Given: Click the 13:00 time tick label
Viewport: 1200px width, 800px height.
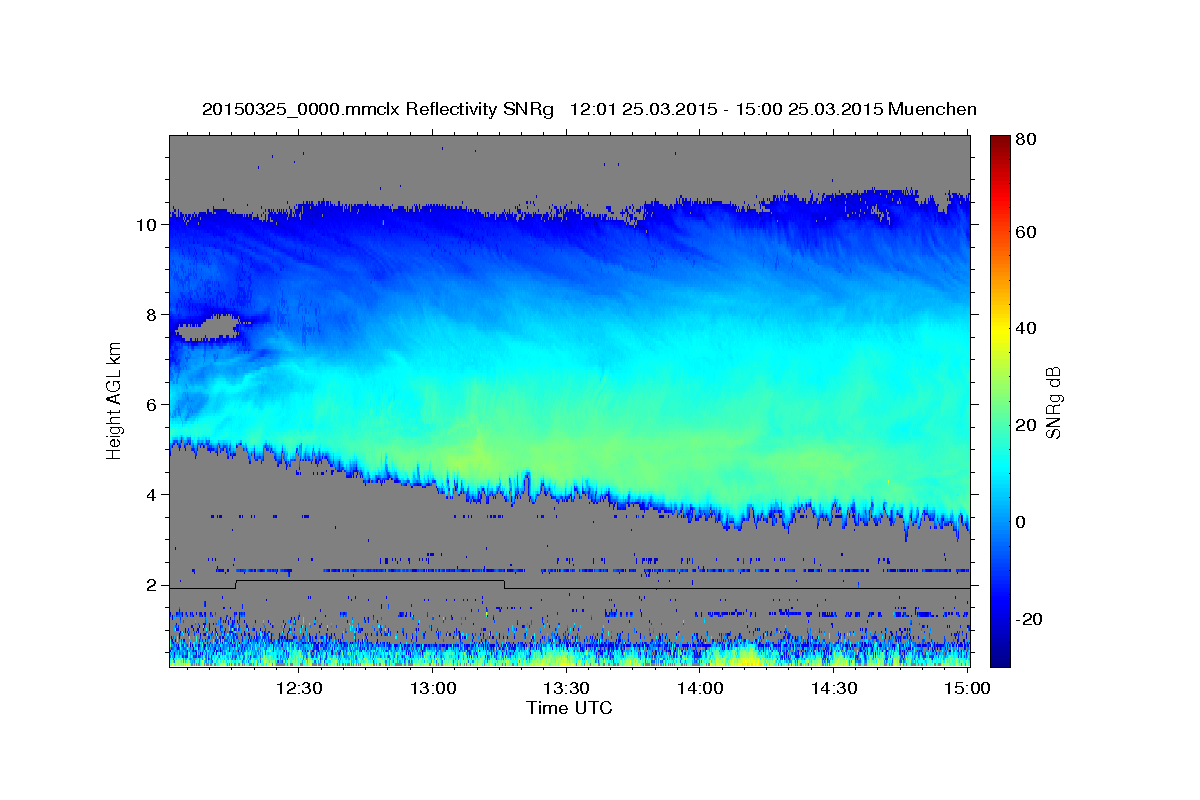Looking at the screenshot, I should (x=433, y=688).
